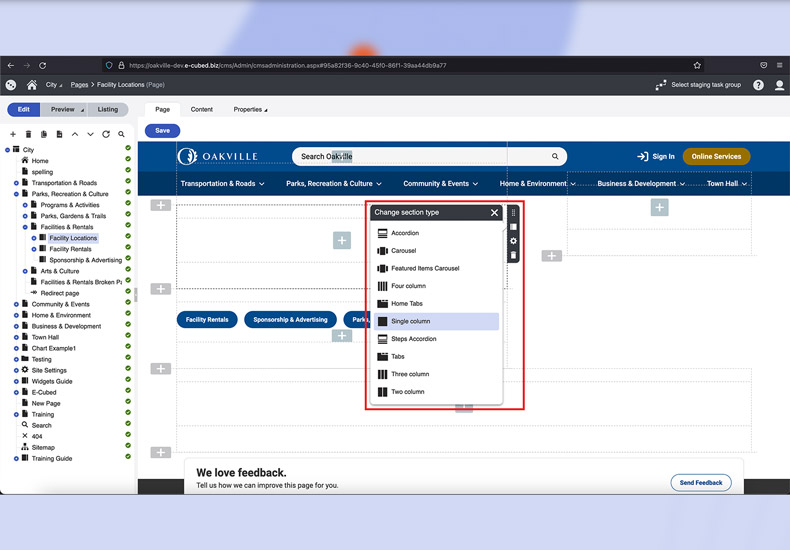Screen dimensions: 790x550
Task: Click the search magnifier in tree toolbar
Action: [121, 134]
